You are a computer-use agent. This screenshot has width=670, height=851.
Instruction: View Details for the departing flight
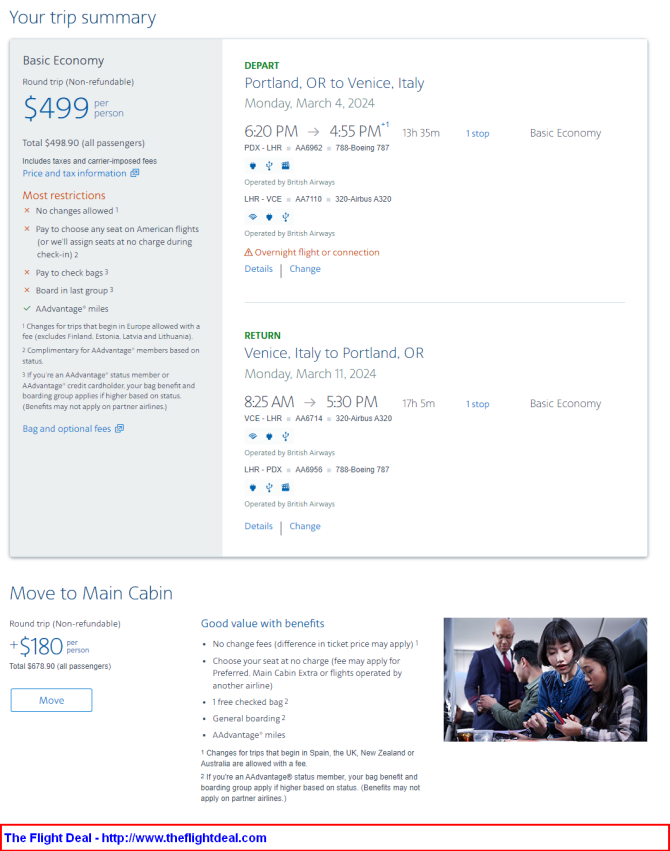pyautogui.click(x=258, y=269)
